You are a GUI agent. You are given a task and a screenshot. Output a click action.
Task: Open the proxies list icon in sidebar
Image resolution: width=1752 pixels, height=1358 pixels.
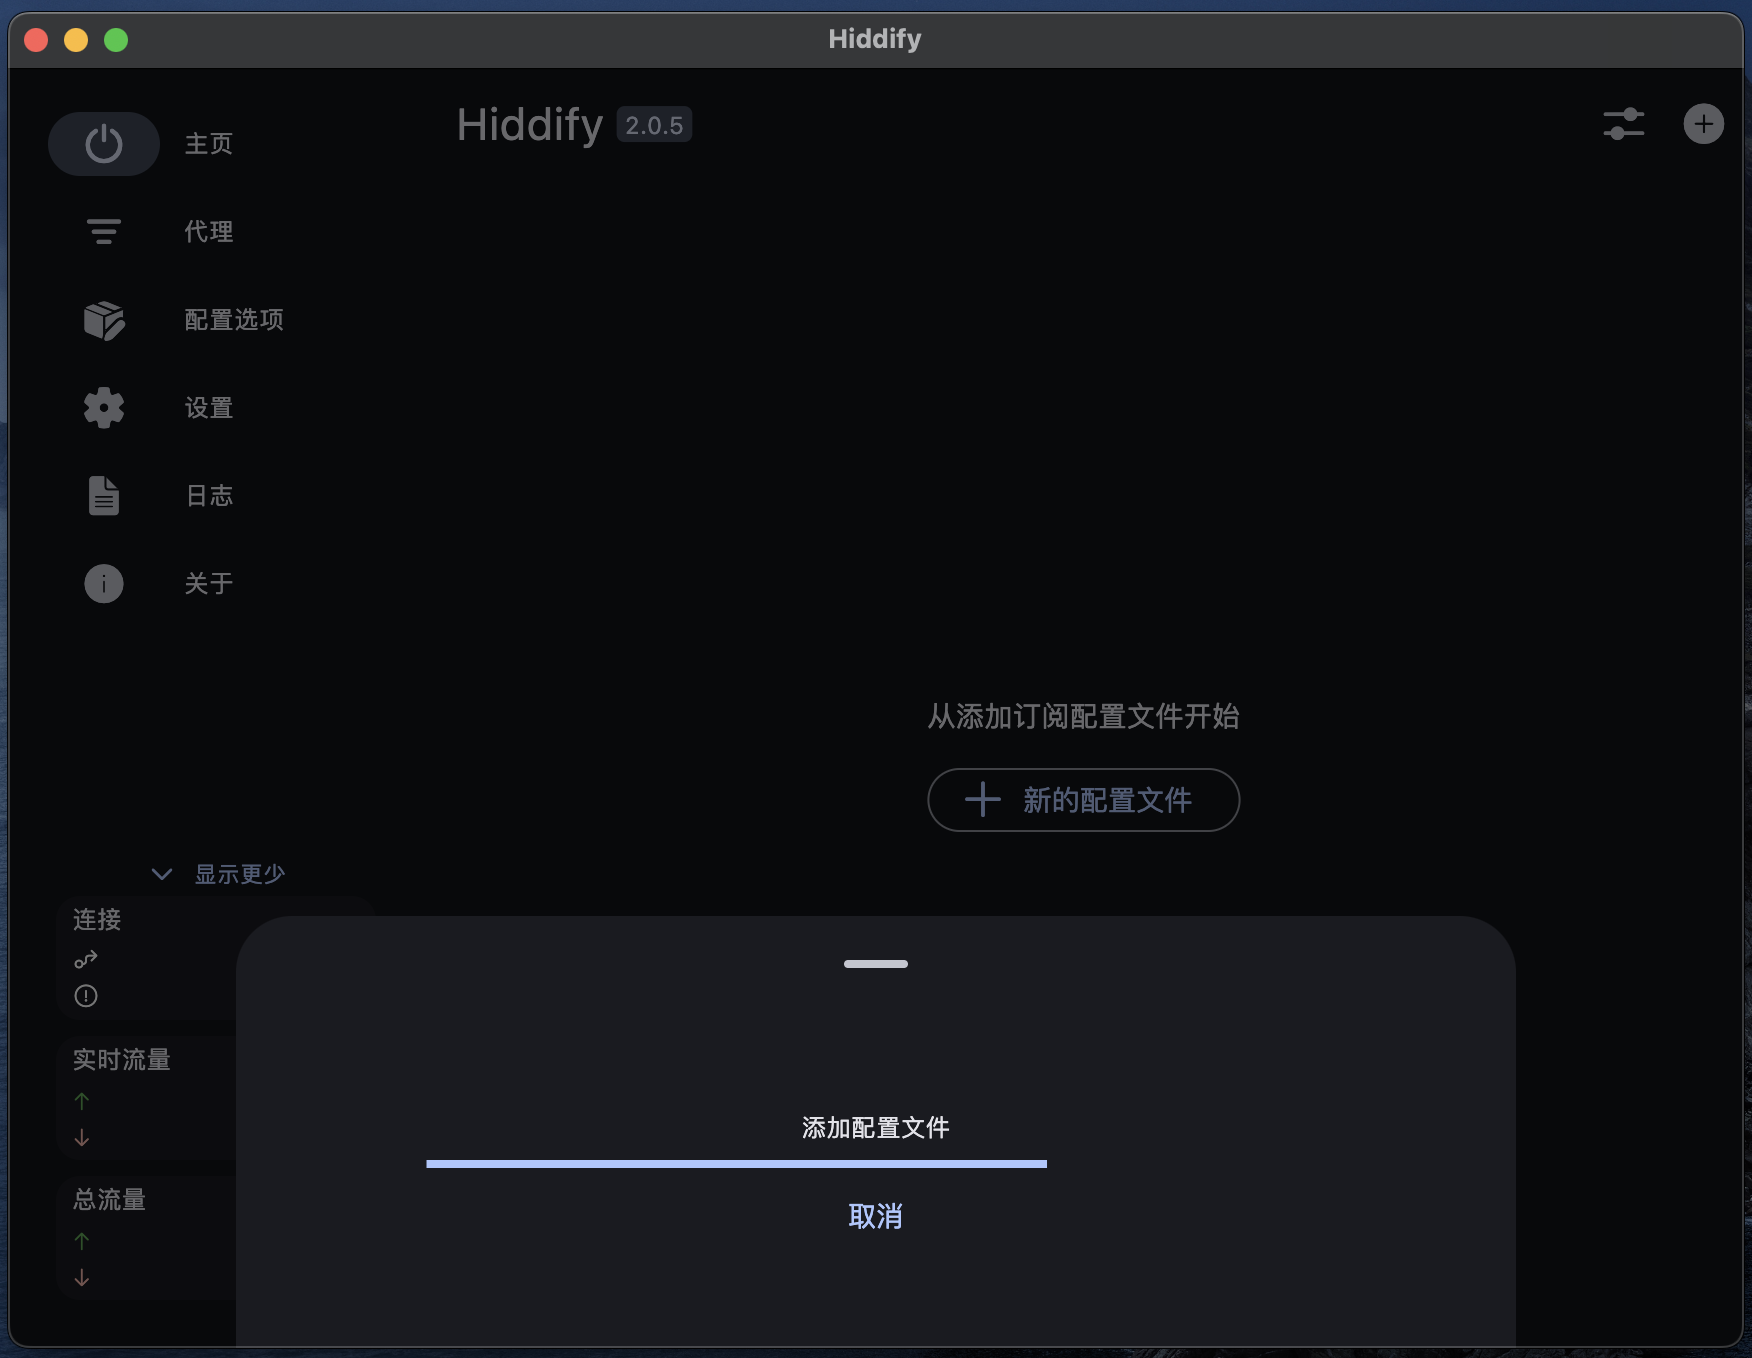coord(104,232)
